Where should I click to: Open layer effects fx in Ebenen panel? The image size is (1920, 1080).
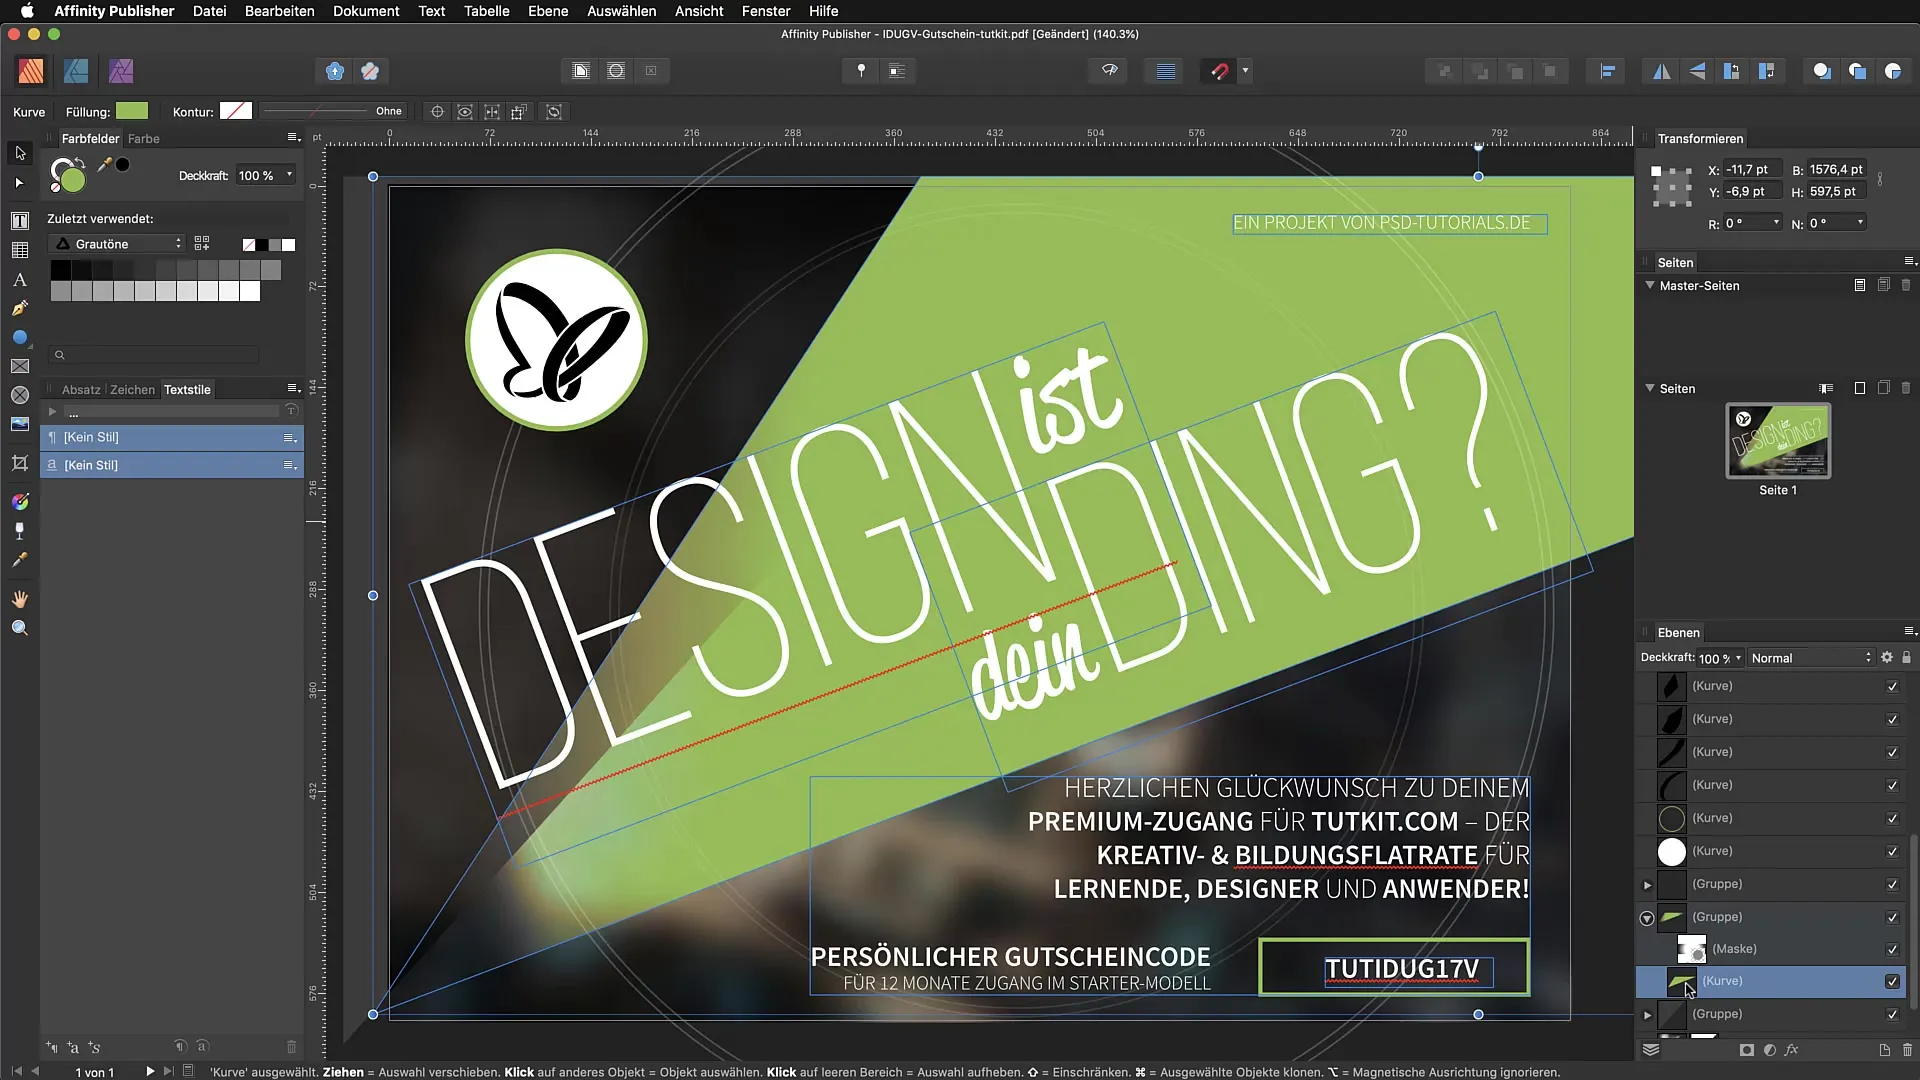point(1792,1050)
